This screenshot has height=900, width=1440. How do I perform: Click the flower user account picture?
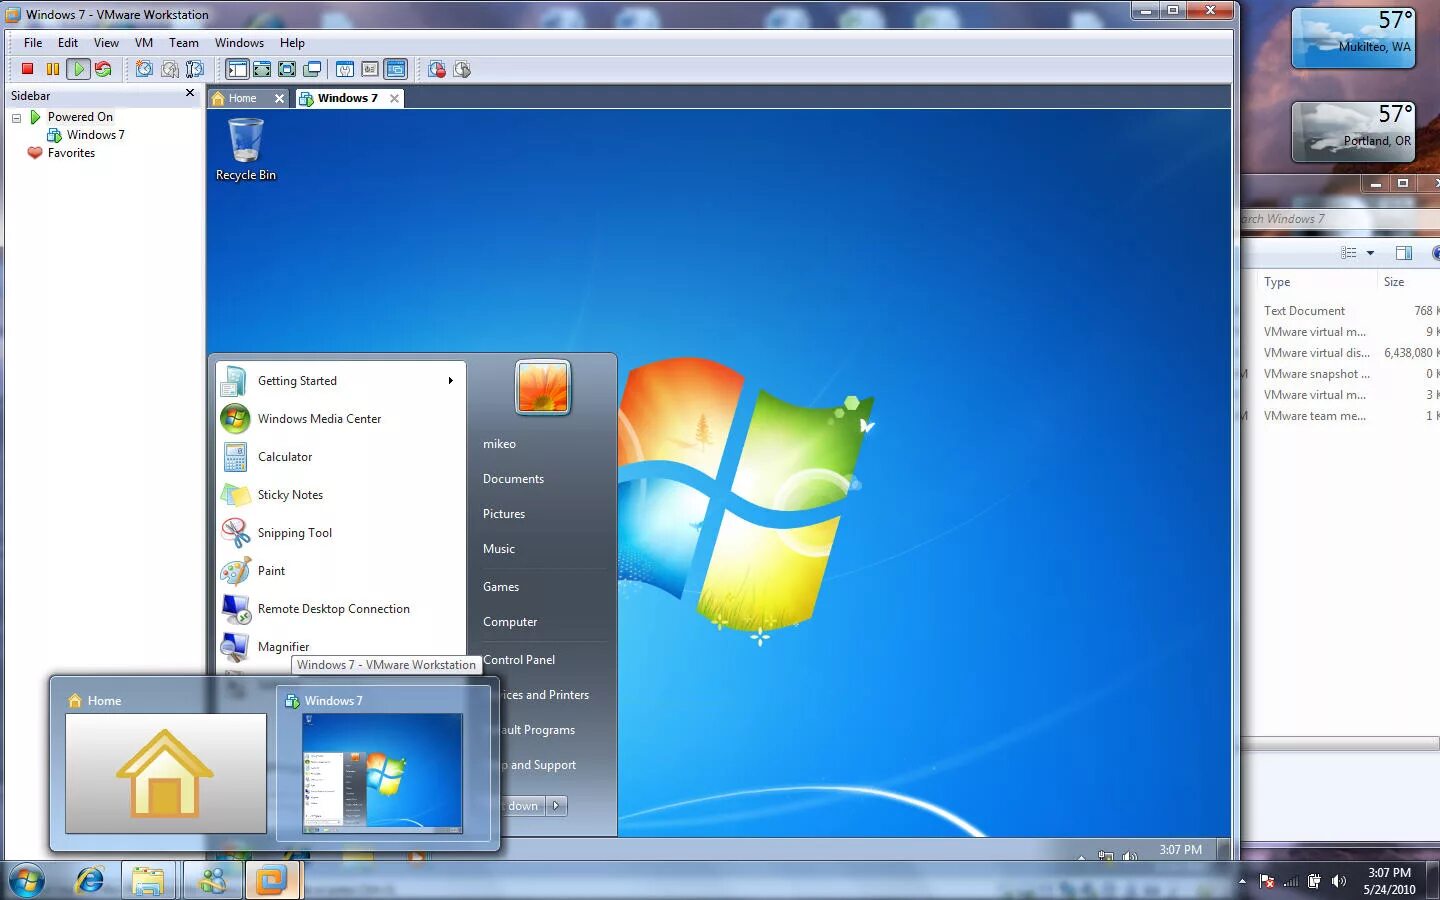(543, 387)
